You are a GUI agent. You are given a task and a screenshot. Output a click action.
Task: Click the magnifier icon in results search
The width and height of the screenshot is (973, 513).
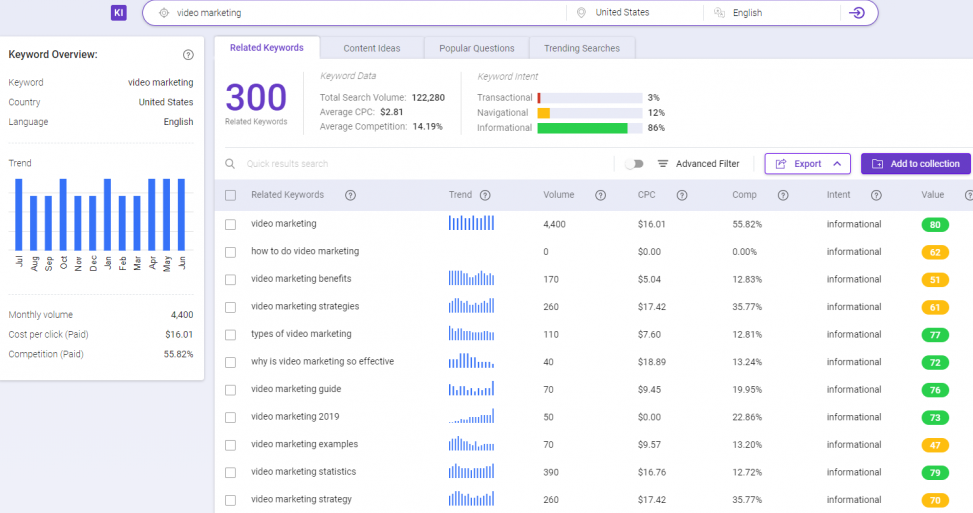tap(230, 164)
